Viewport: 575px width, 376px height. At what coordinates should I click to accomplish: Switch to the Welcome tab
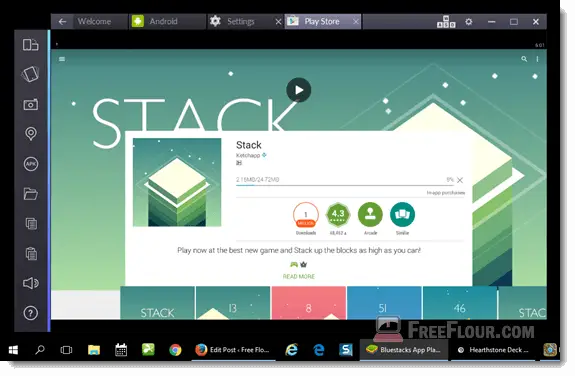[94, 22]
